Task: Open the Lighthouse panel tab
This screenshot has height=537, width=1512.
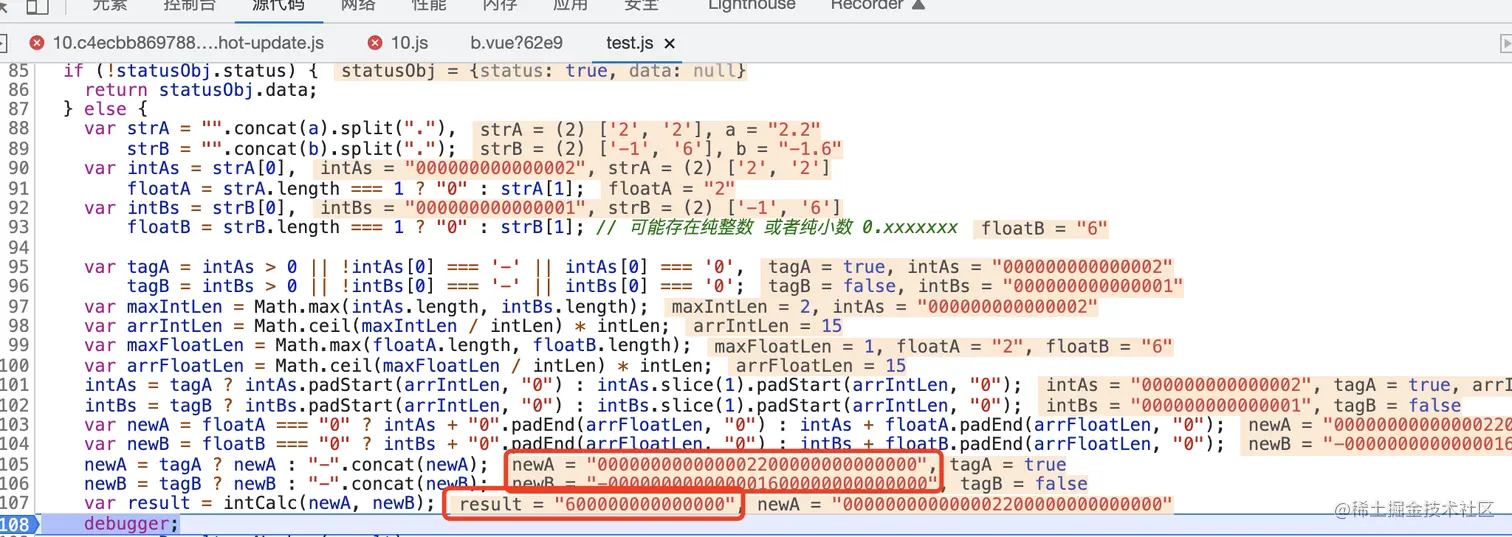Action: point(752,5)
